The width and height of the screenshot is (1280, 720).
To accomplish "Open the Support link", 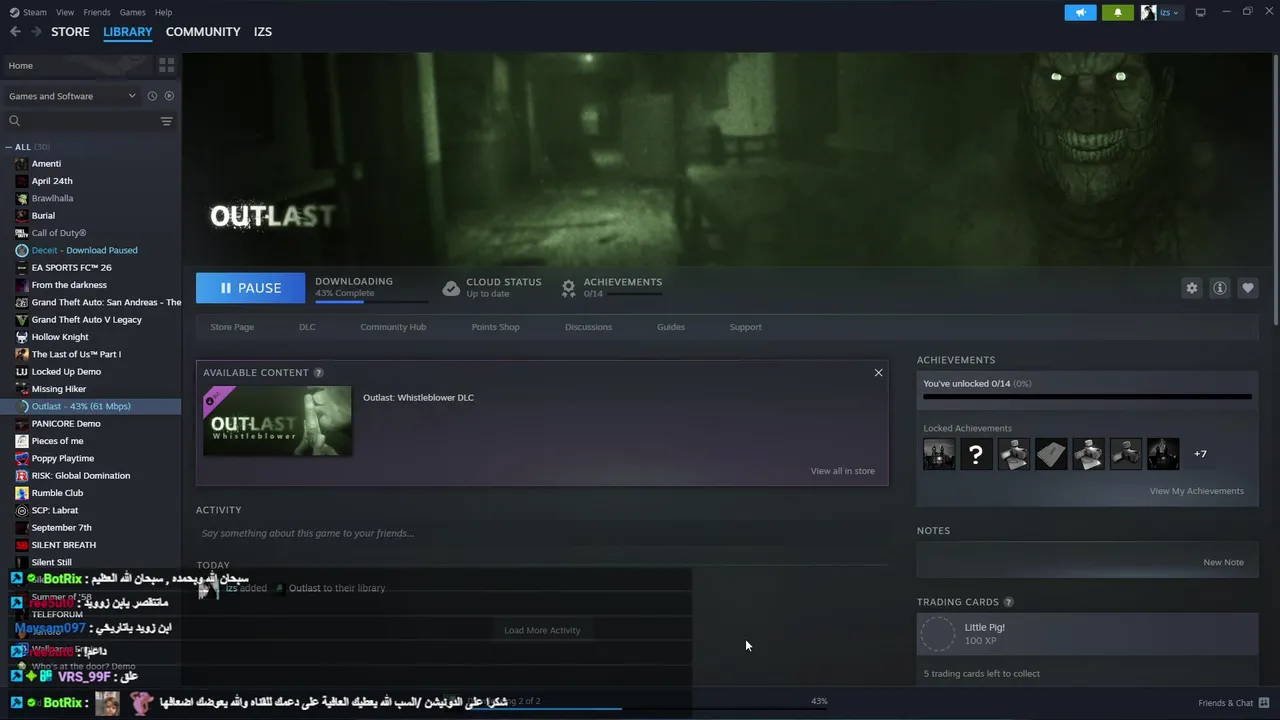I will pos(745,327).
